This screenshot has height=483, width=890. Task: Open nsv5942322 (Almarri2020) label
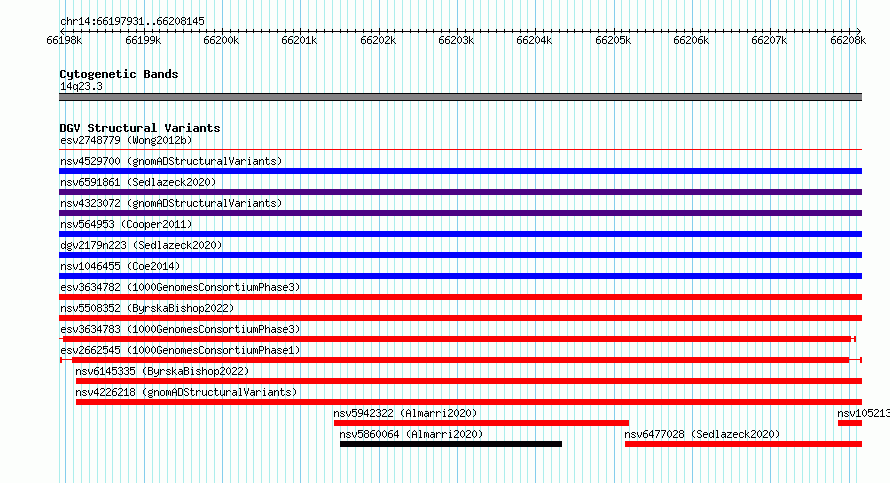pos(405,413)
